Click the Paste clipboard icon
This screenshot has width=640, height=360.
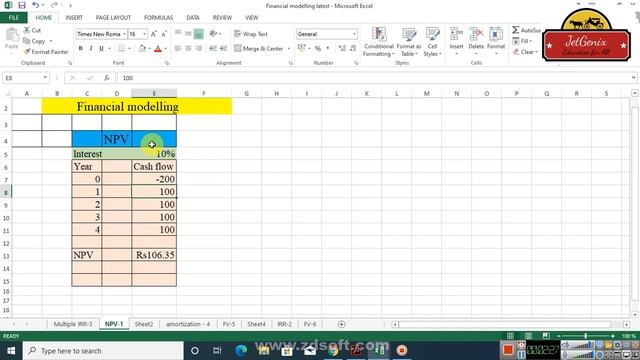point(12,36)
